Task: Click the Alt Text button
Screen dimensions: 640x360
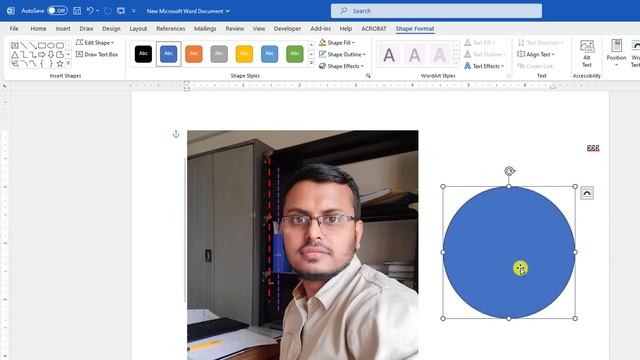Action: coord(587,54)
